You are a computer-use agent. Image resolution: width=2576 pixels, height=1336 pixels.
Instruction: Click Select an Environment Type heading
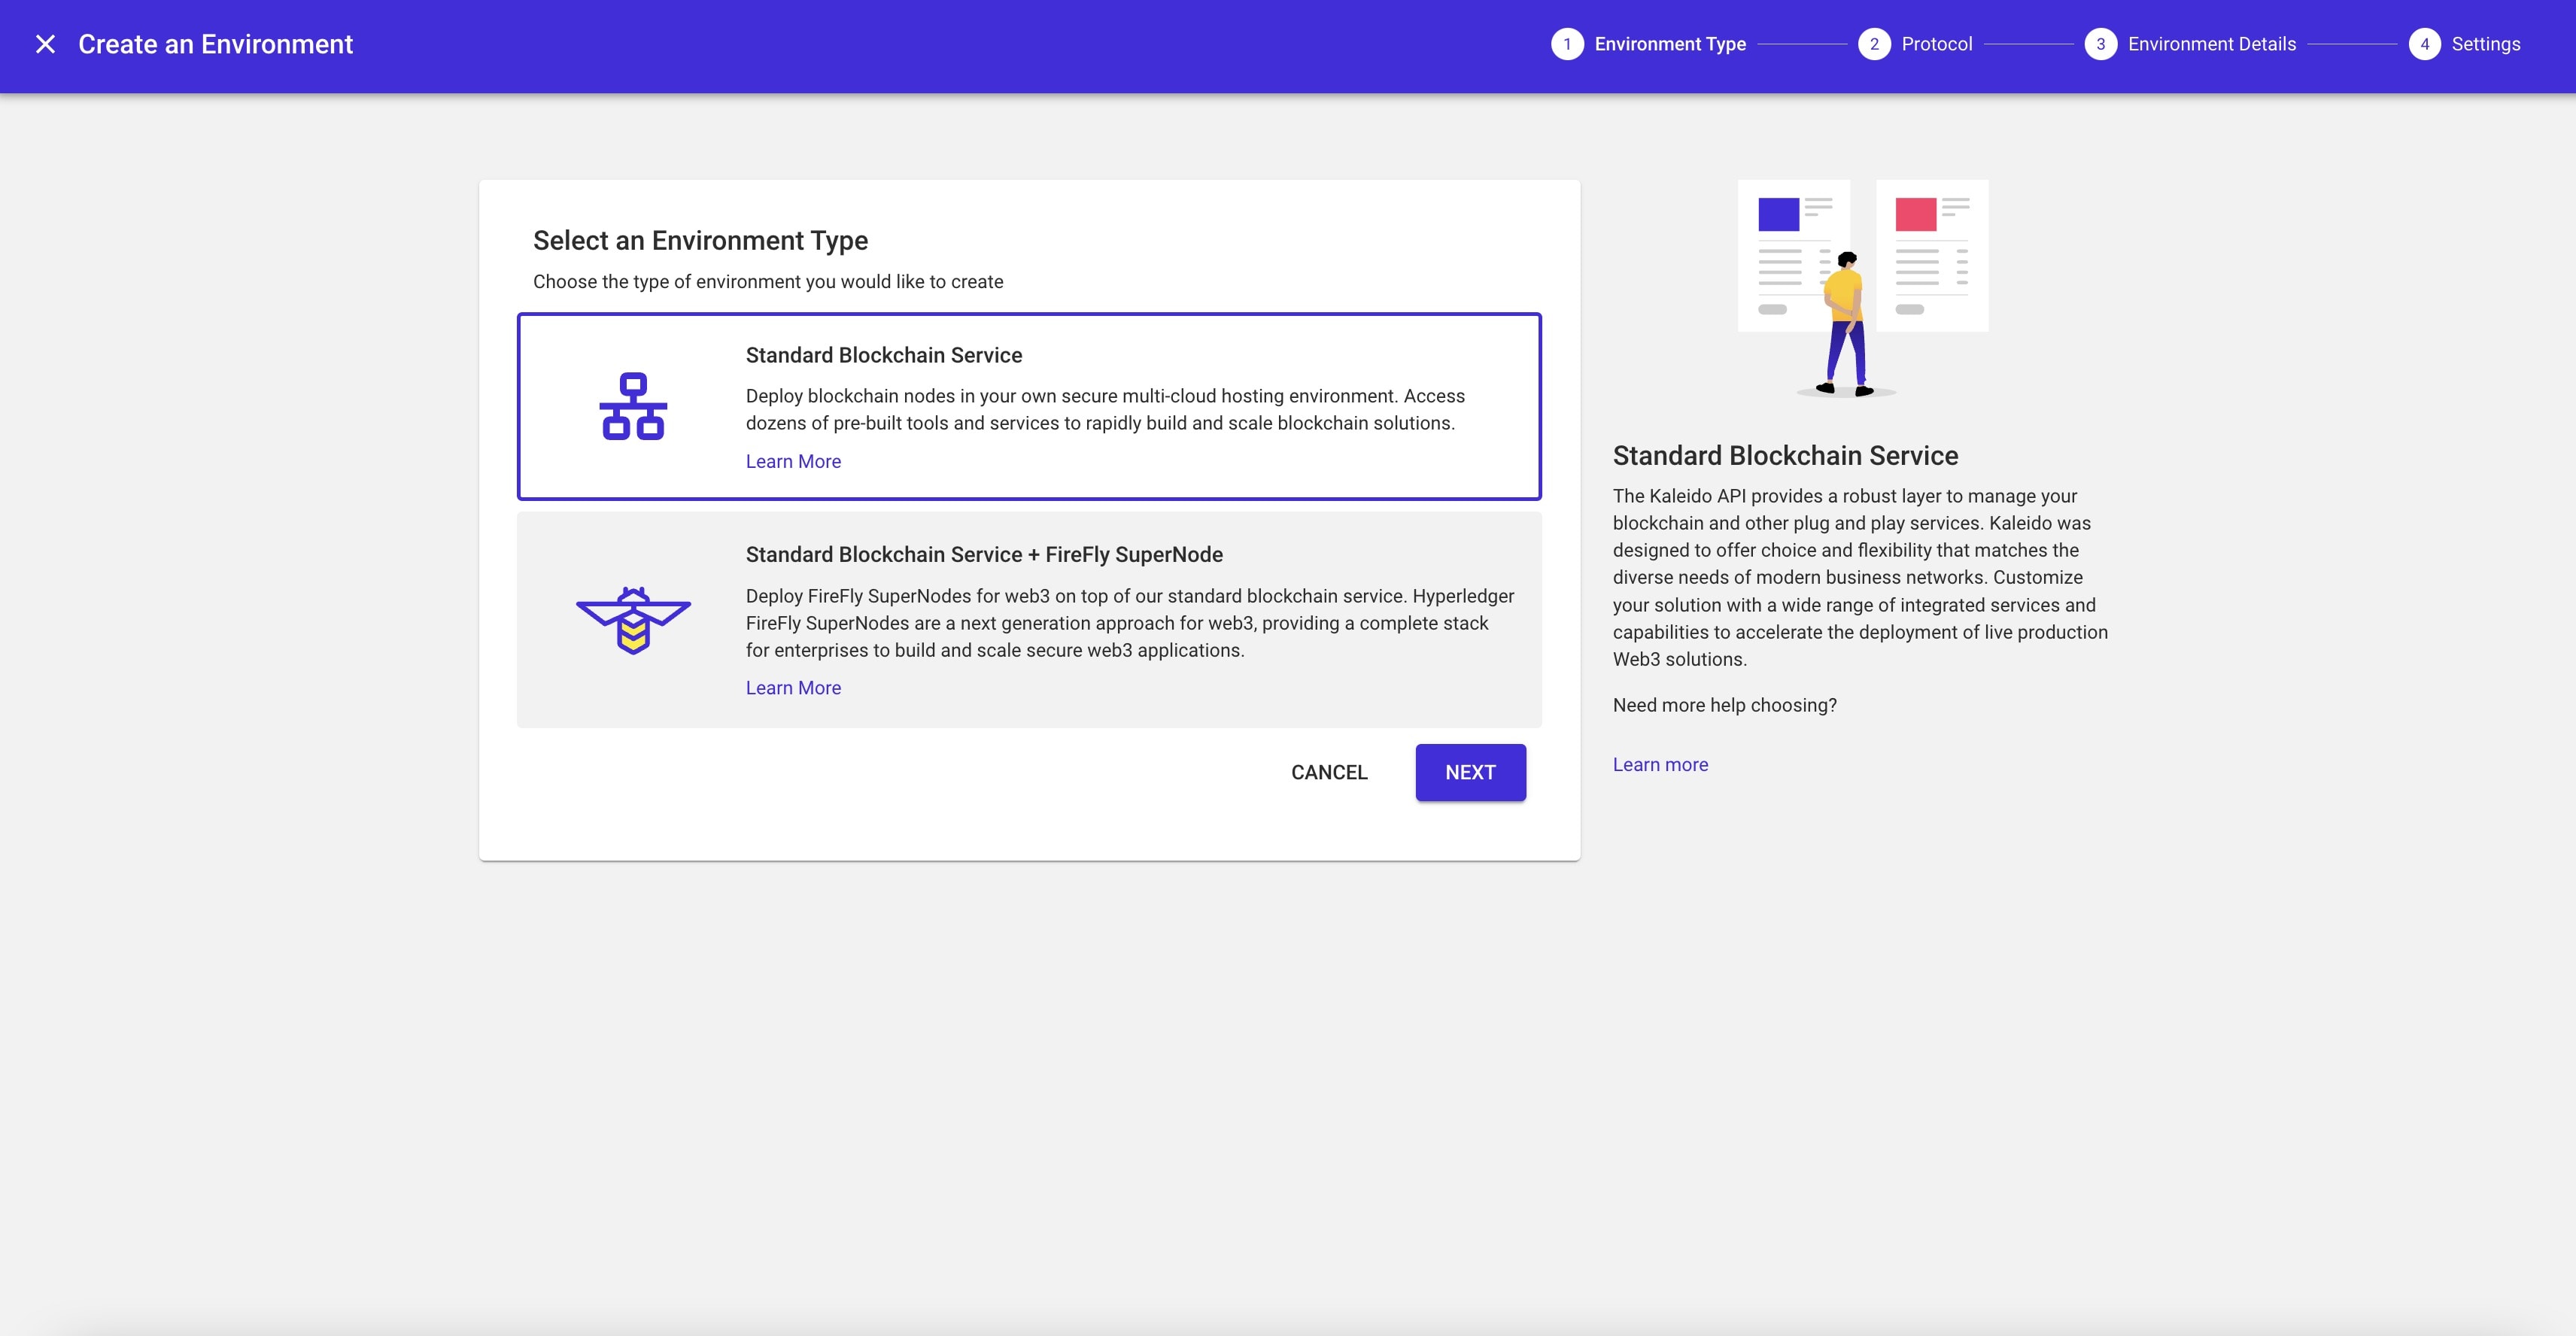700,240
